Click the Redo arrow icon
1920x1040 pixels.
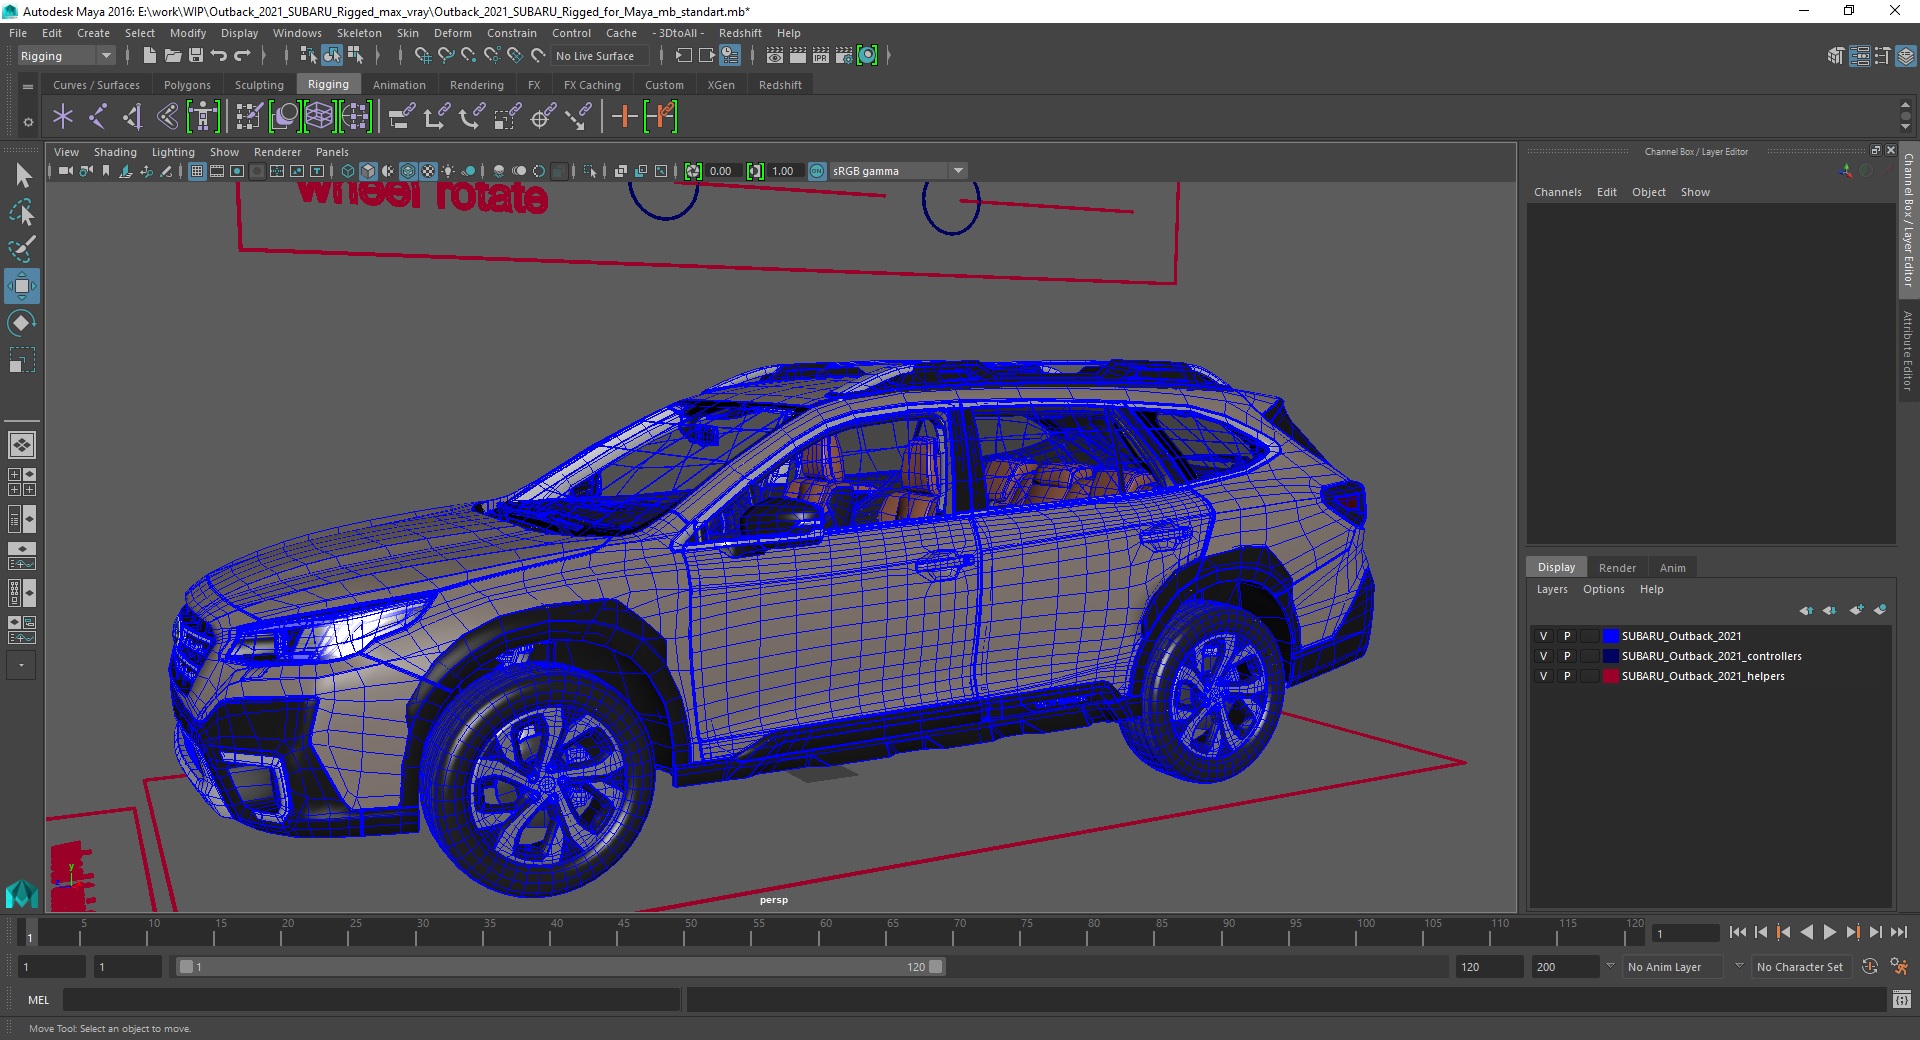[242, 56]
